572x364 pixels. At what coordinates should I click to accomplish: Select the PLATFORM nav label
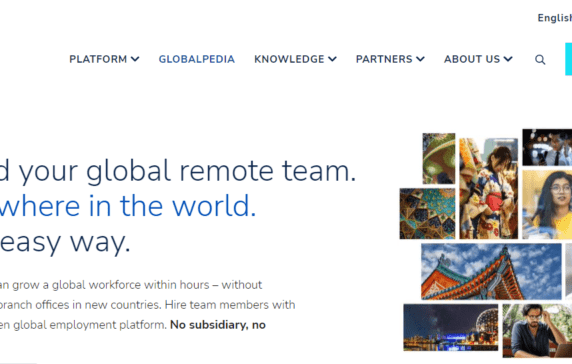tap(98, 59)
